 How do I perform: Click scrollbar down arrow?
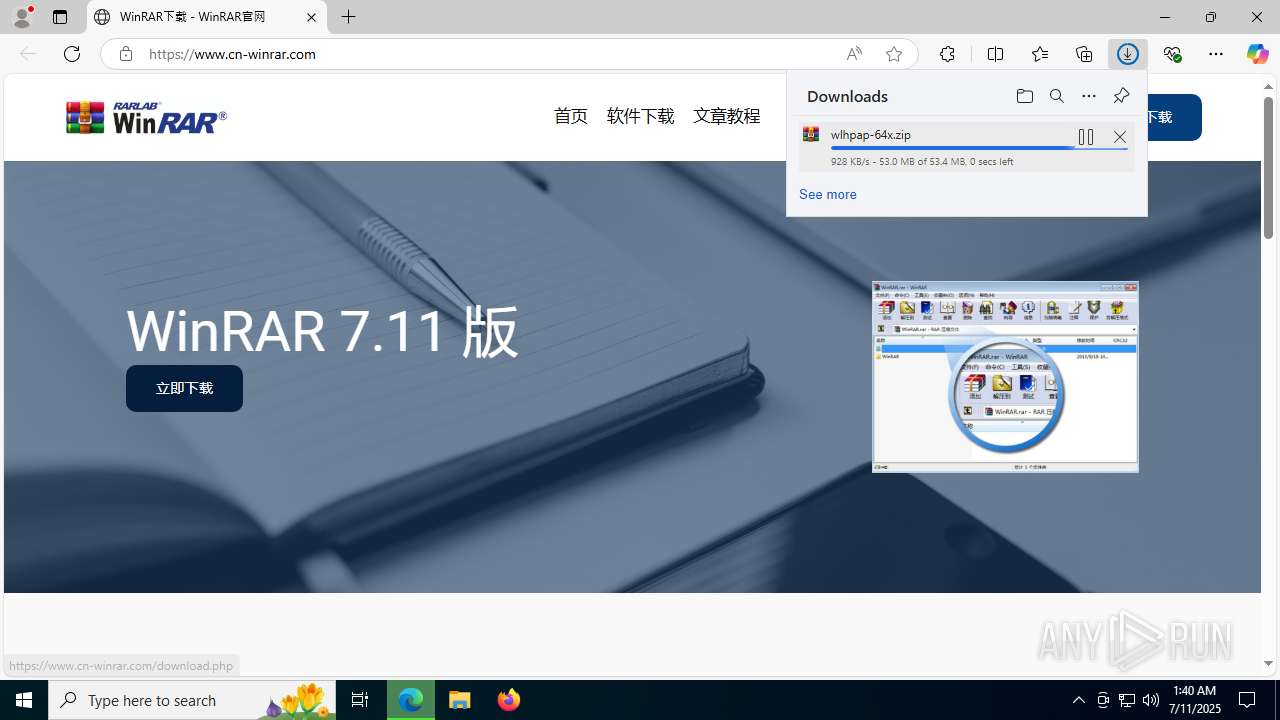(1268, 664)
